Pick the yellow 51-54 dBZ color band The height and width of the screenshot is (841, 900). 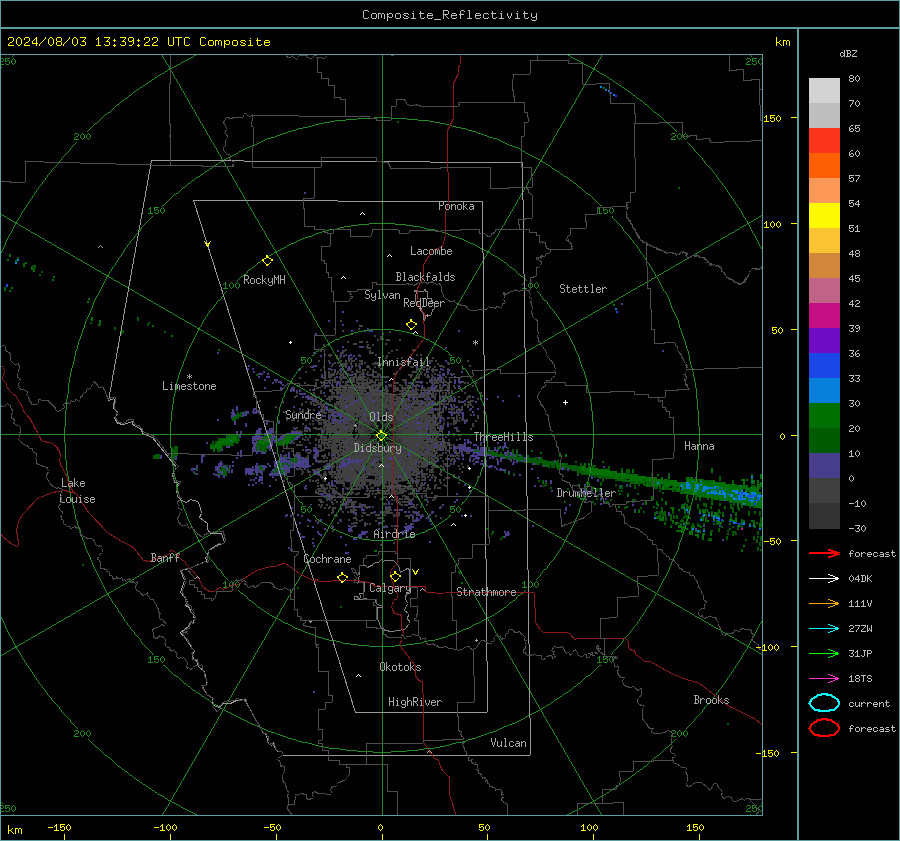coord(824,215)
